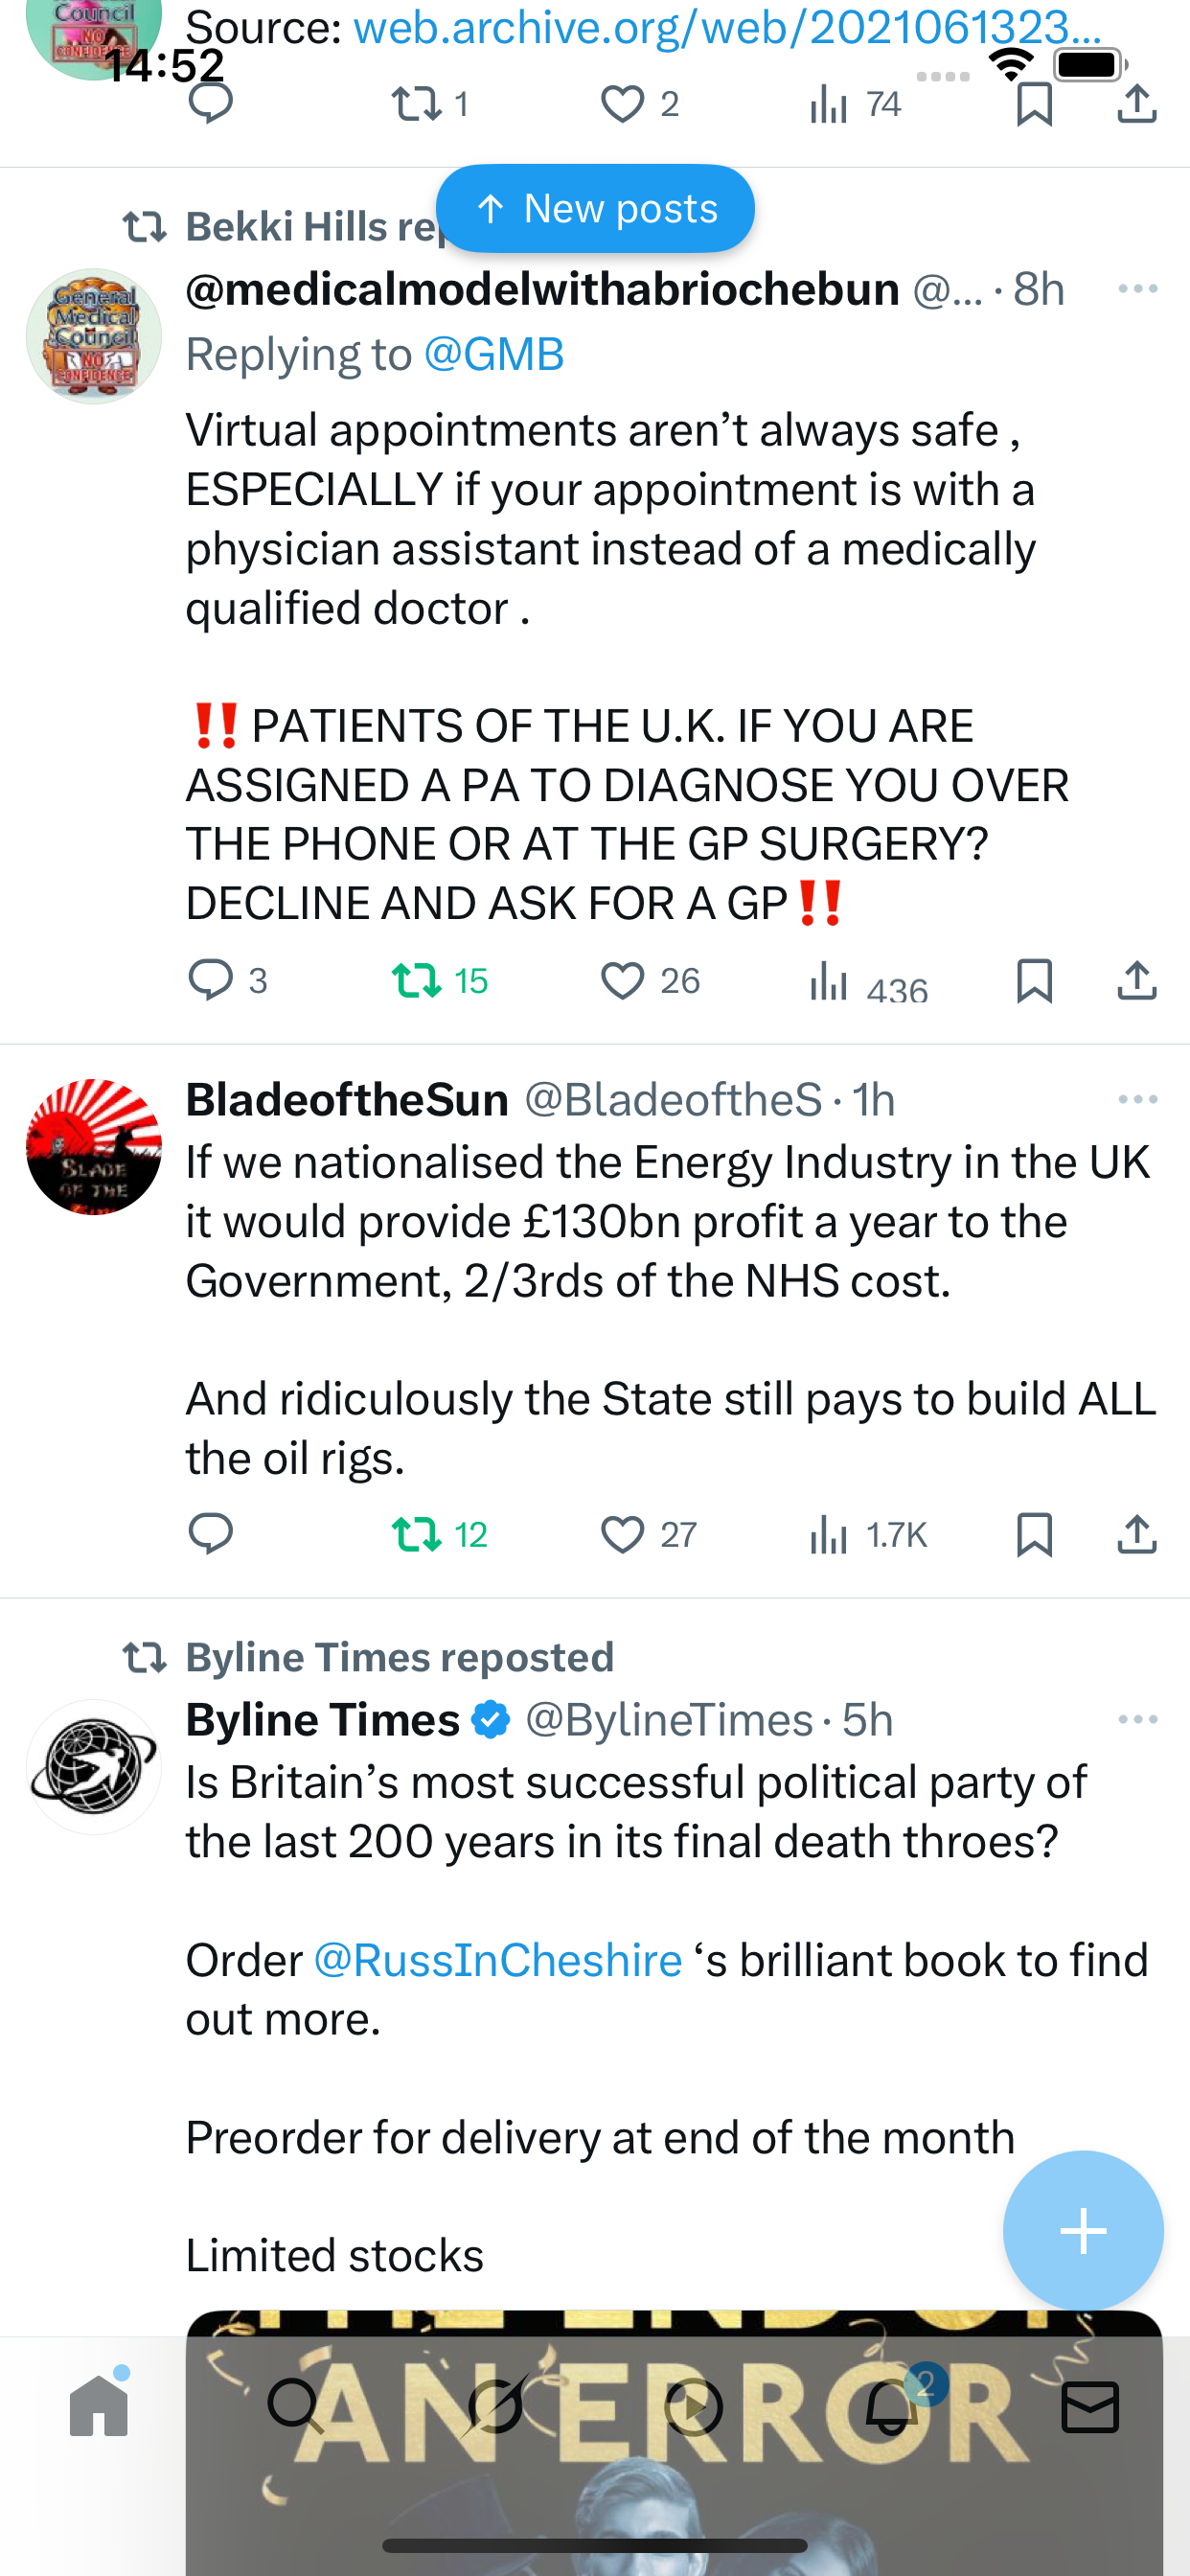The image size is (1190, 2576).
Task: Open the Notifications bell tab
Action: click(892, 2406)
